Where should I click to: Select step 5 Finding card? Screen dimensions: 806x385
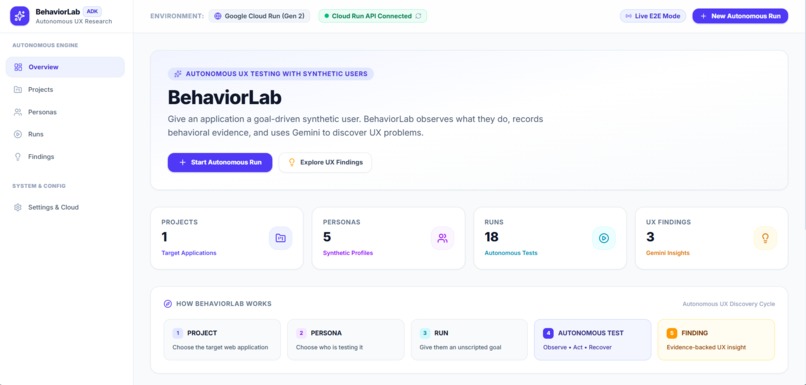coord(716,340)
